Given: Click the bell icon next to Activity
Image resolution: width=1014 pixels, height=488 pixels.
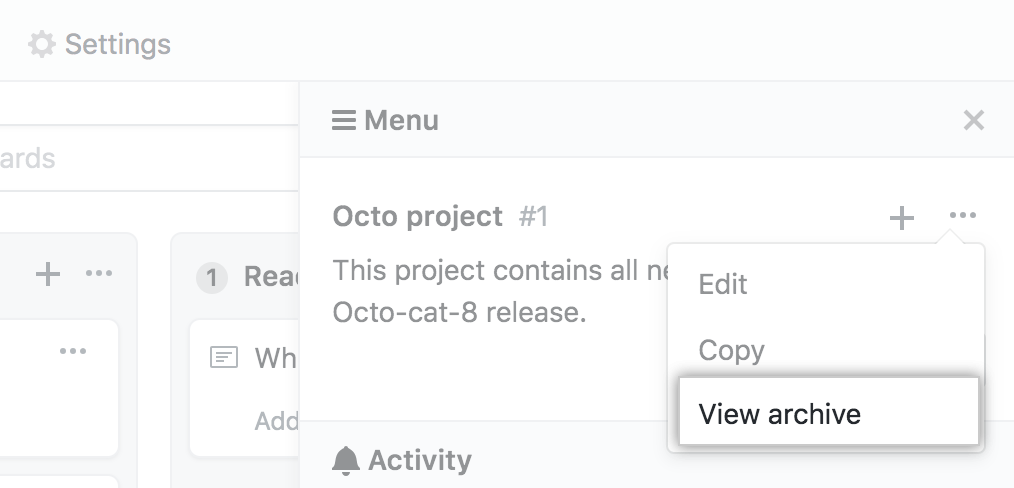Looking at the screenshot, I should click(x=346, y=460).
